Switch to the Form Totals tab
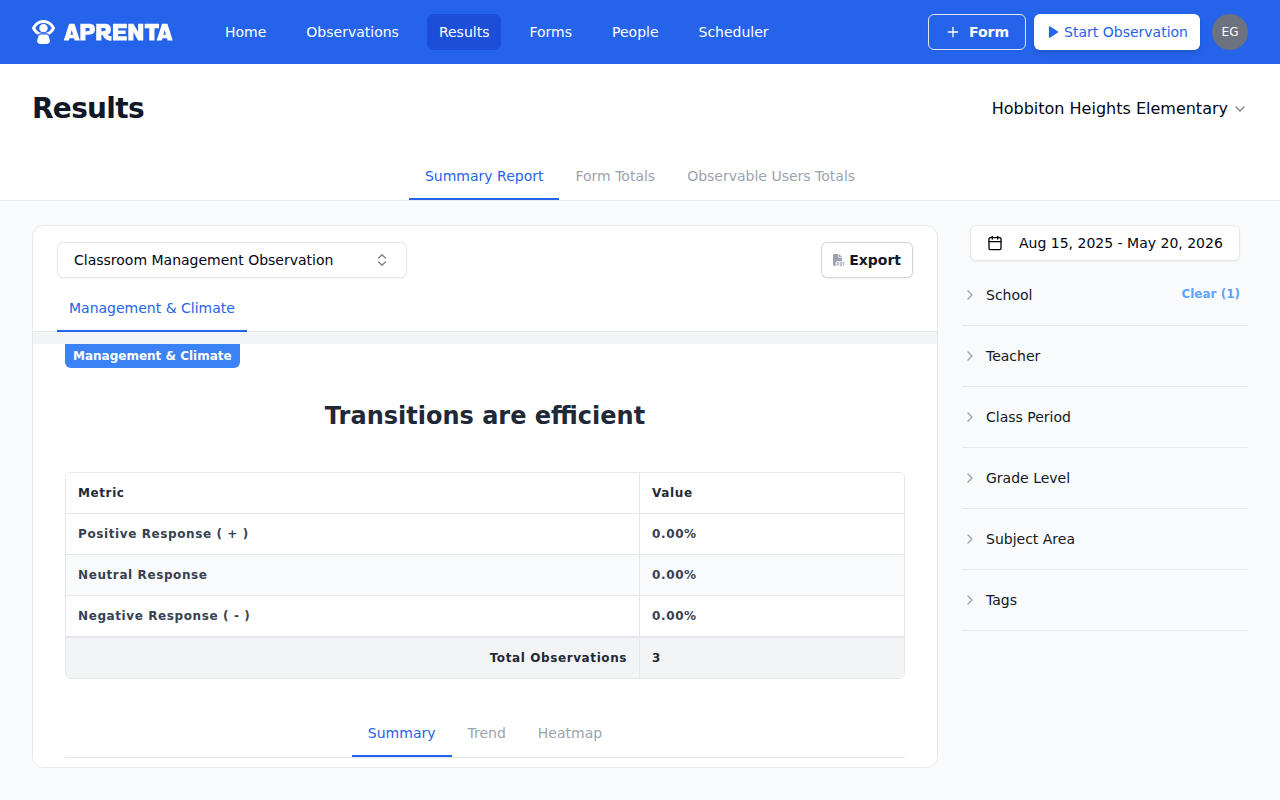Image resolution: width=1280 pixels, height=800 pixels. click(615, 176)
